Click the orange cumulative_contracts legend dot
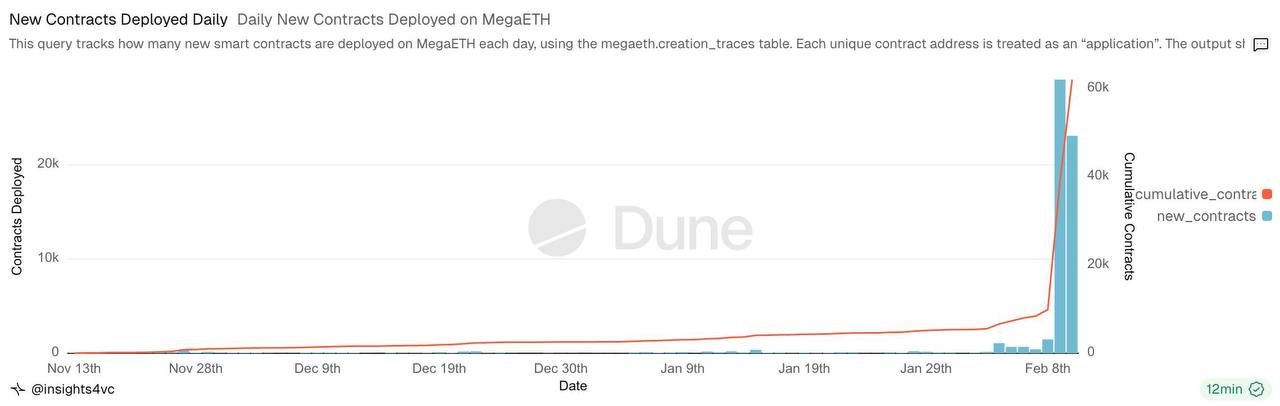The height and width of the screenshot is (406, 1280). pyautogui.click(x=1267, y=194)
